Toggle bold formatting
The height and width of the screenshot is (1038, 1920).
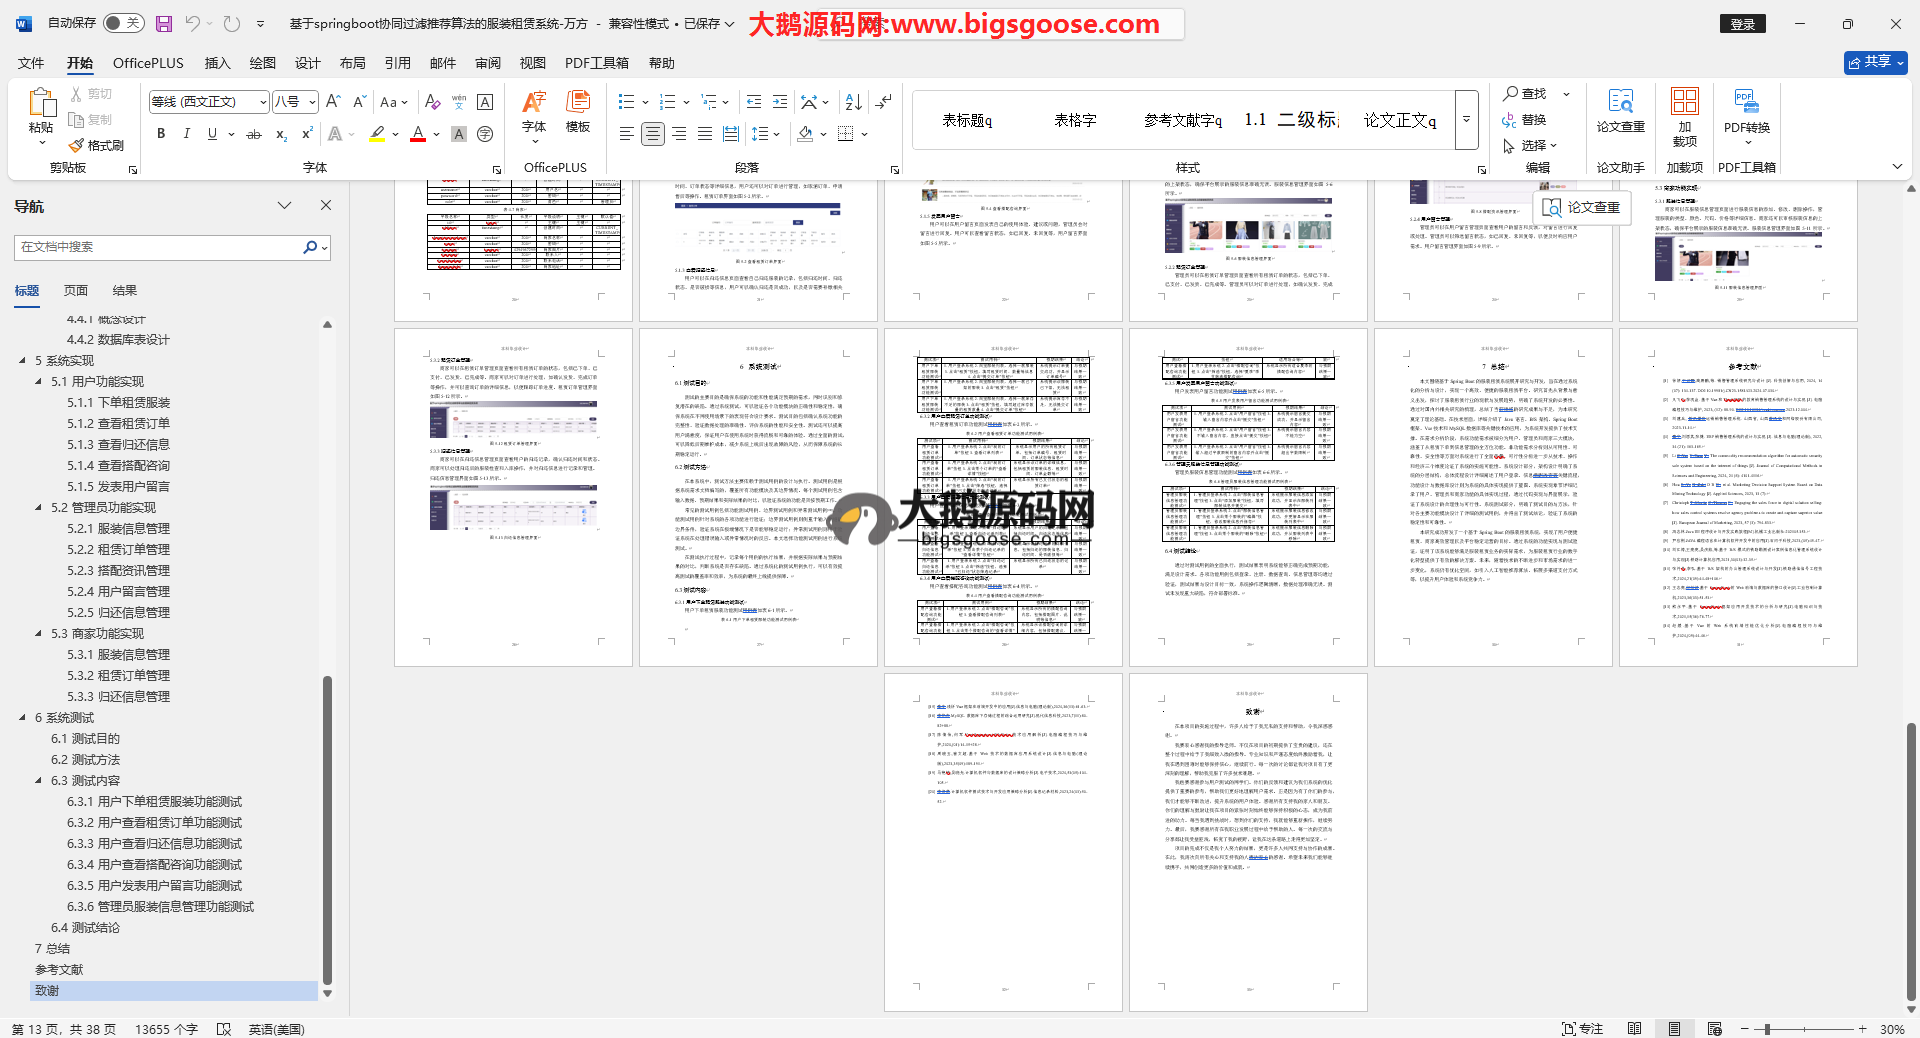161,134
